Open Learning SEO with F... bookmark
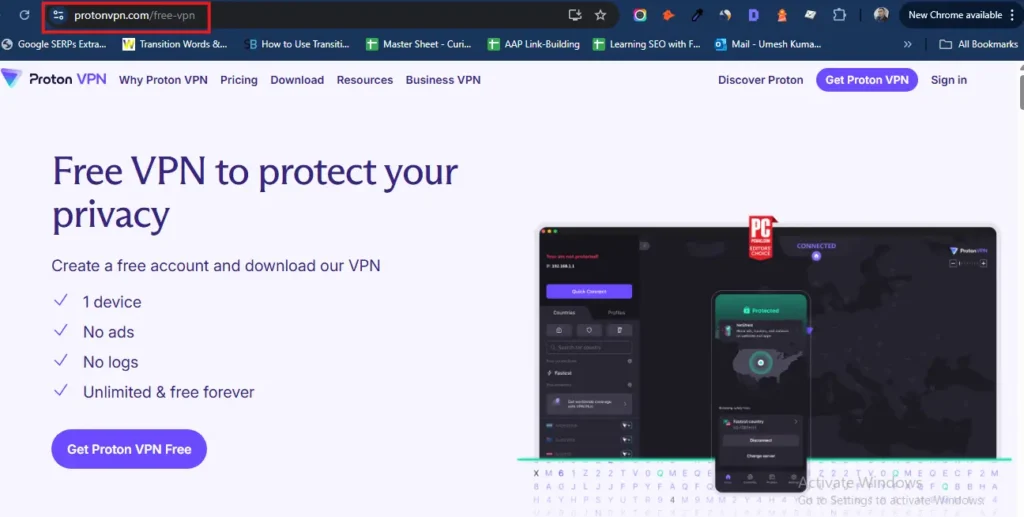This screenshot has width=1024, height=517. [x=647, y=44]
